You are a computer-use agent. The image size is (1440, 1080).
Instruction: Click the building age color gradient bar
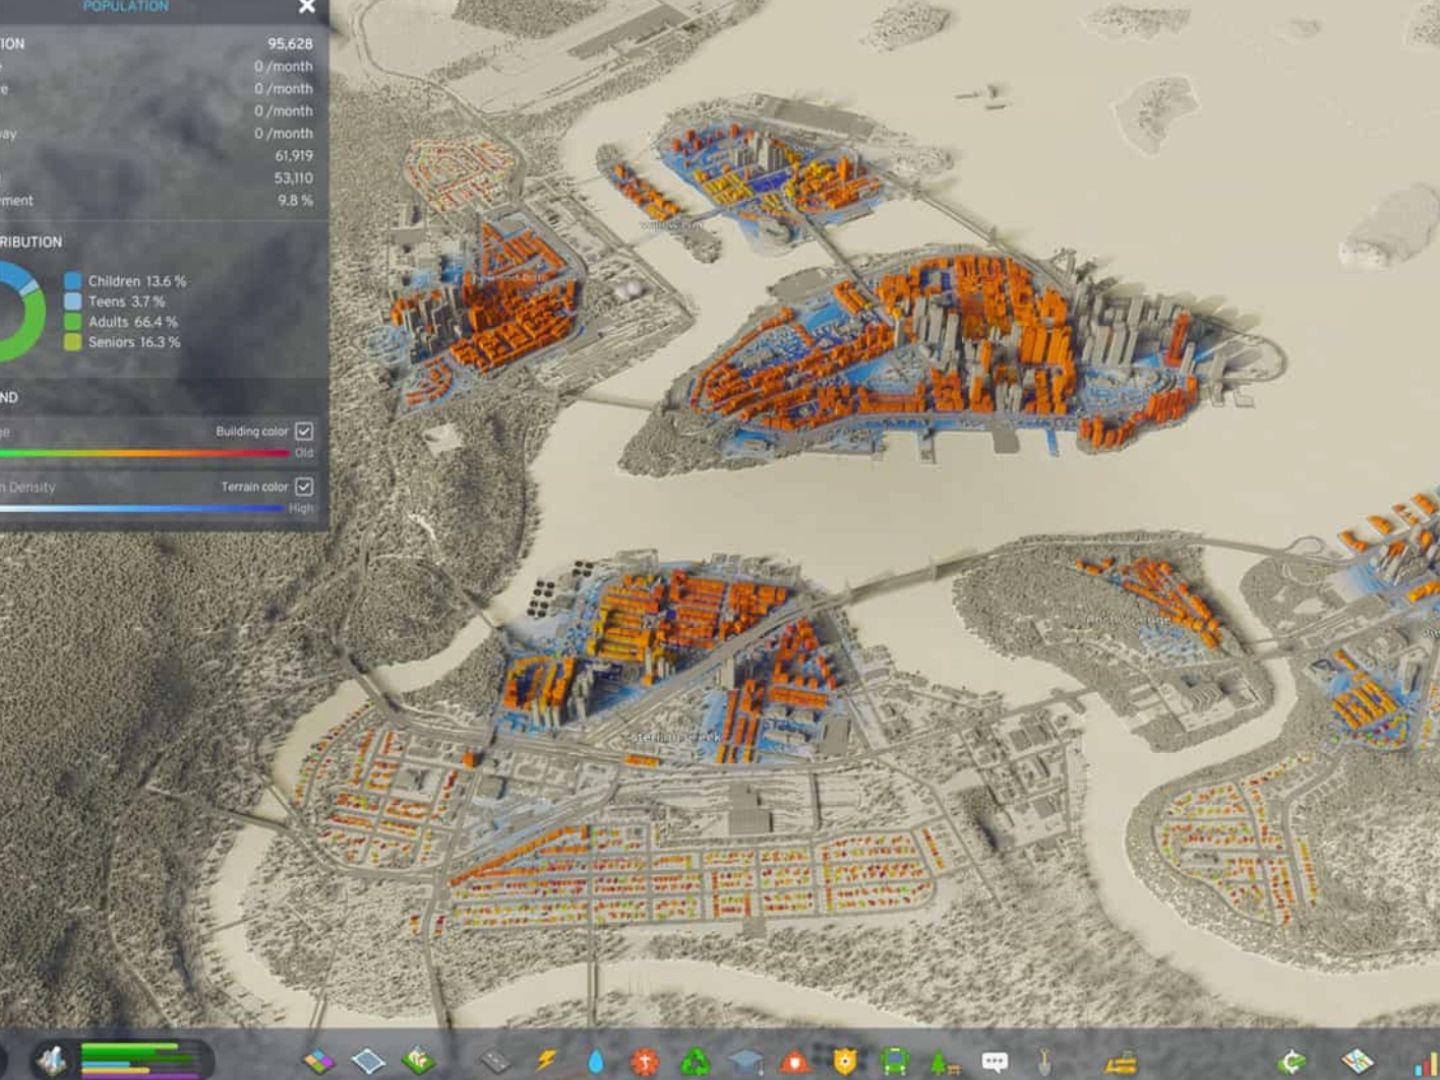[144, 453]
